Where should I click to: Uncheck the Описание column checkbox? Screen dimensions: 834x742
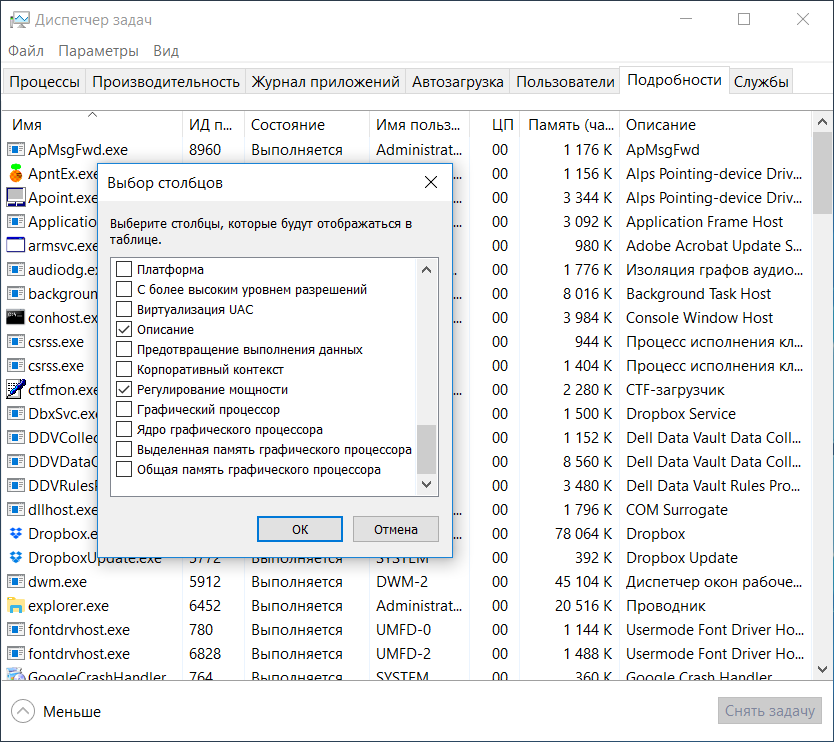[x=124, y=329]
